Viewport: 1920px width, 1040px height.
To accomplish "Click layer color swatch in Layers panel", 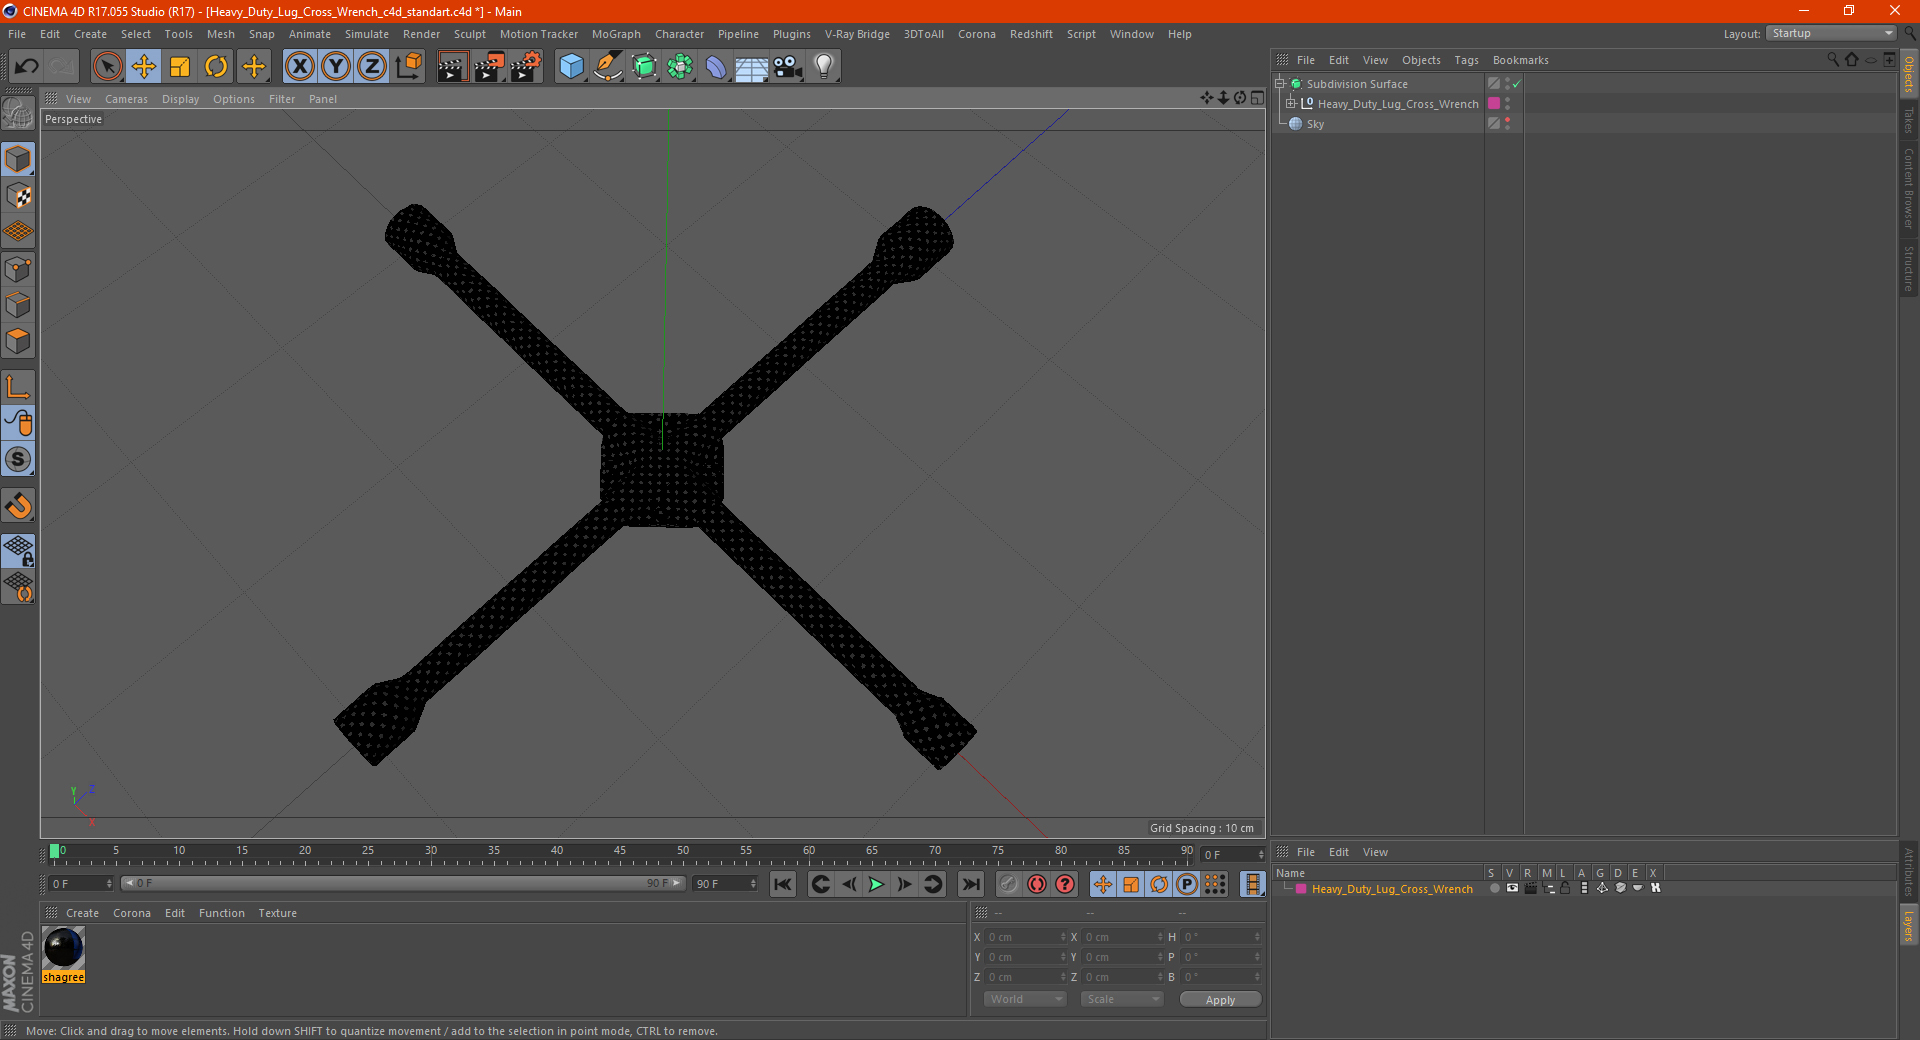I will click(x=1301, y=889).
